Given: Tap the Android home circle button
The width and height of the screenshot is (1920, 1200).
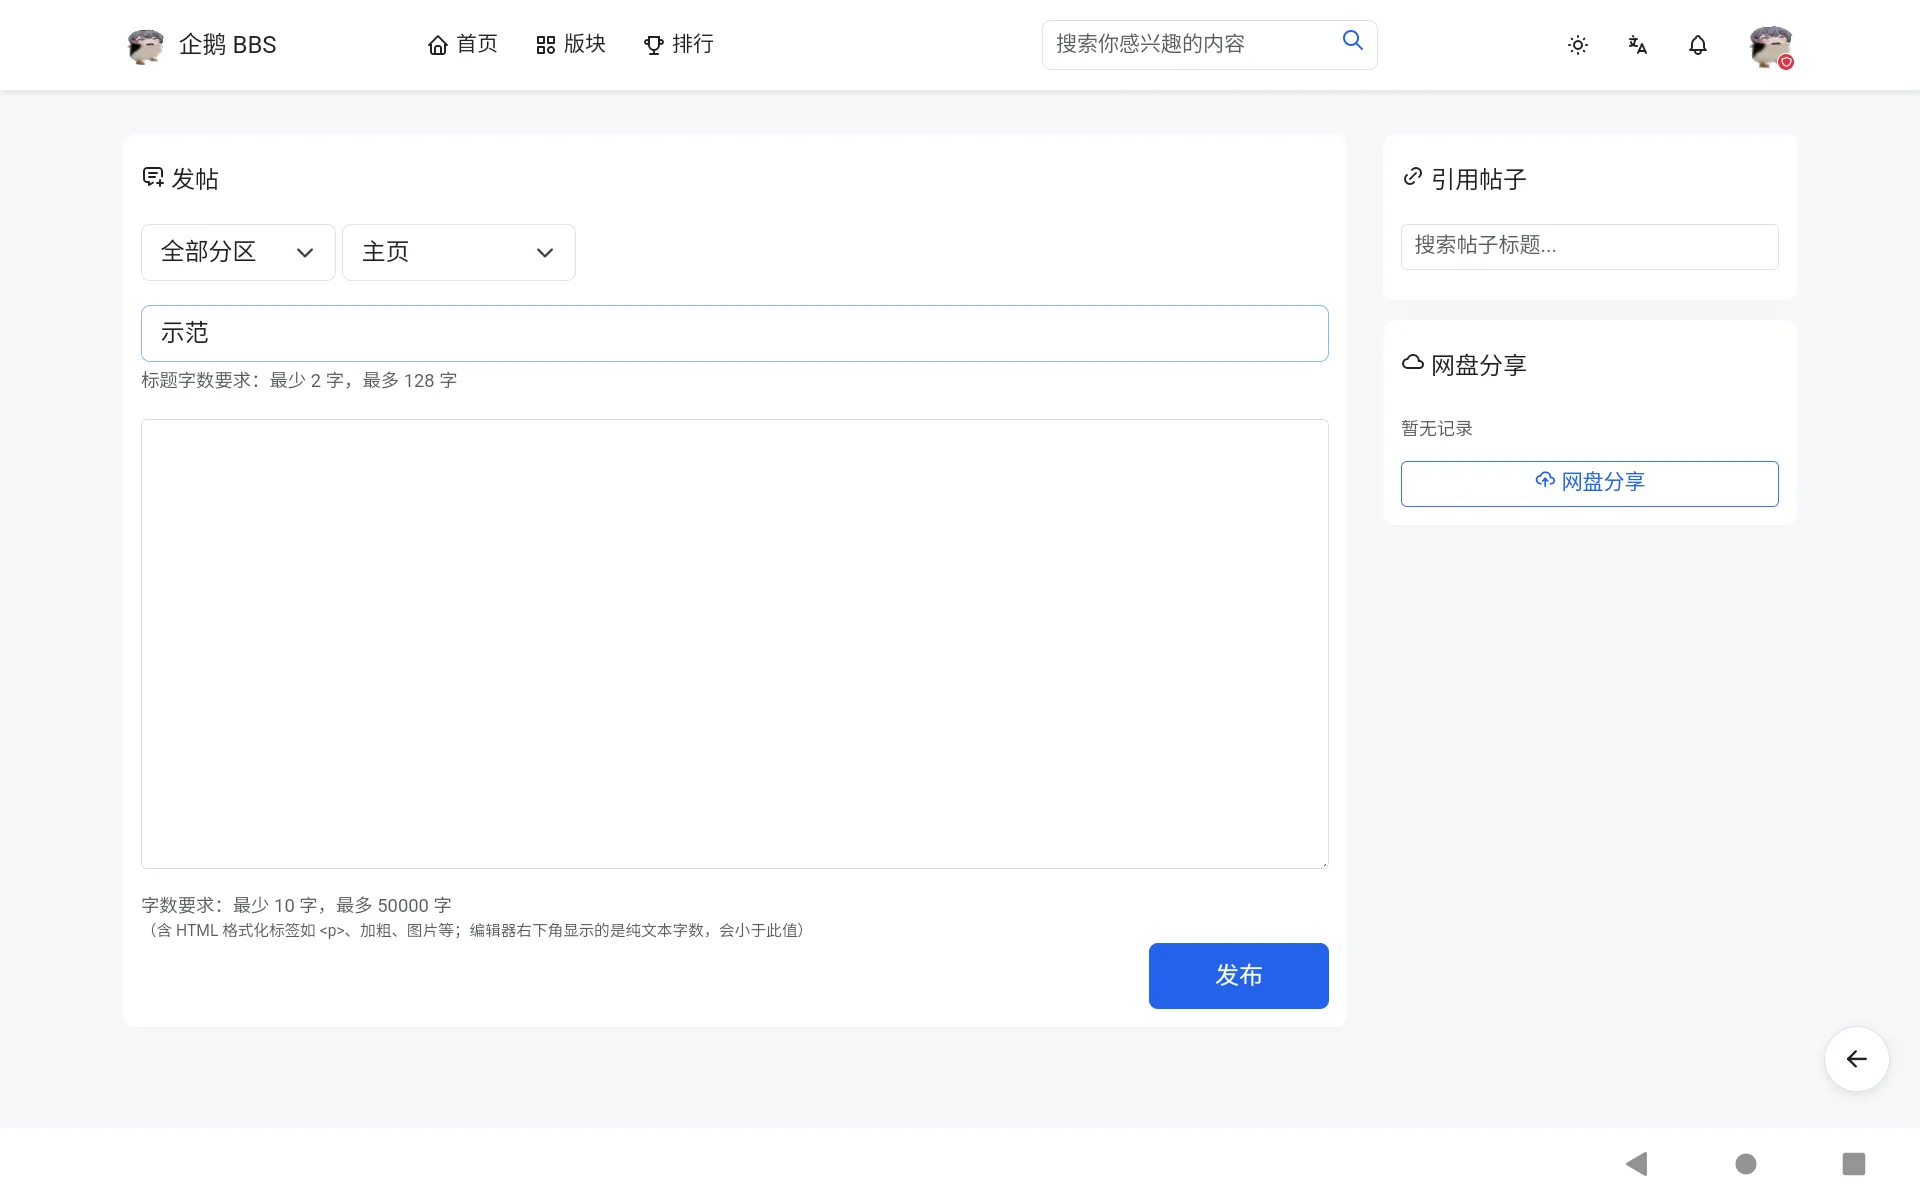Looking at the screenshot, I should pyautogui.click(x=1746, y=1164).
